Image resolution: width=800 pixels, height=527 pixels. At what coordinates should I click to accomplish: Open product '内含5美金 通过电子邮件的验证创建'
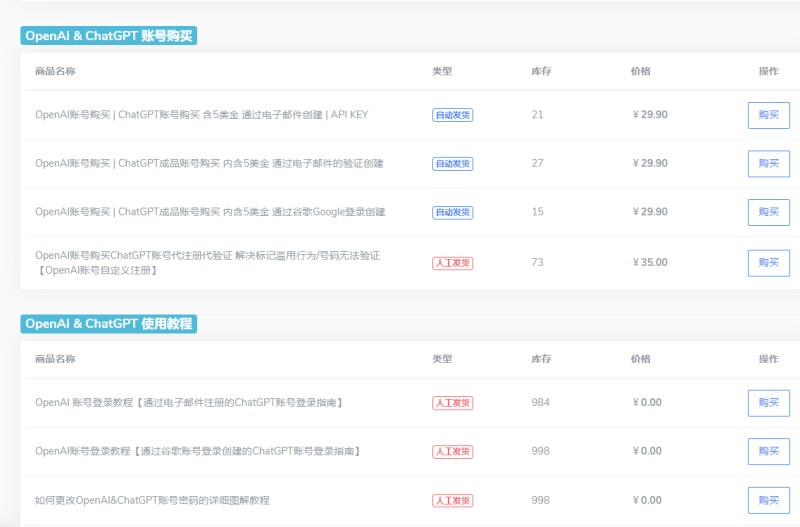(209, 163)
